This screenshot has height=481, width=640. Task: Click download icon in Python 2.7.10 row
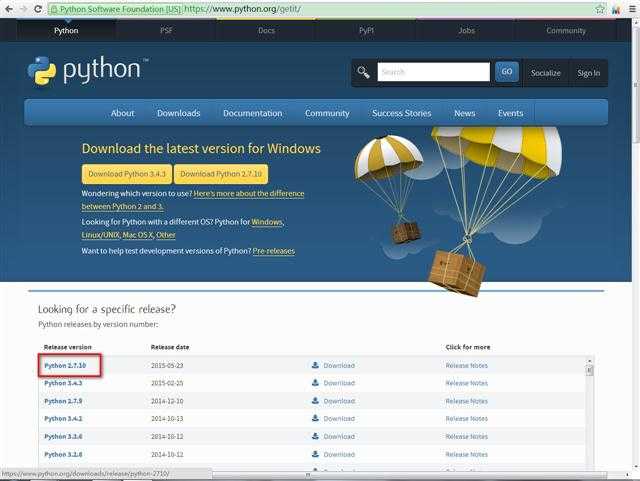tap(315, 365)
